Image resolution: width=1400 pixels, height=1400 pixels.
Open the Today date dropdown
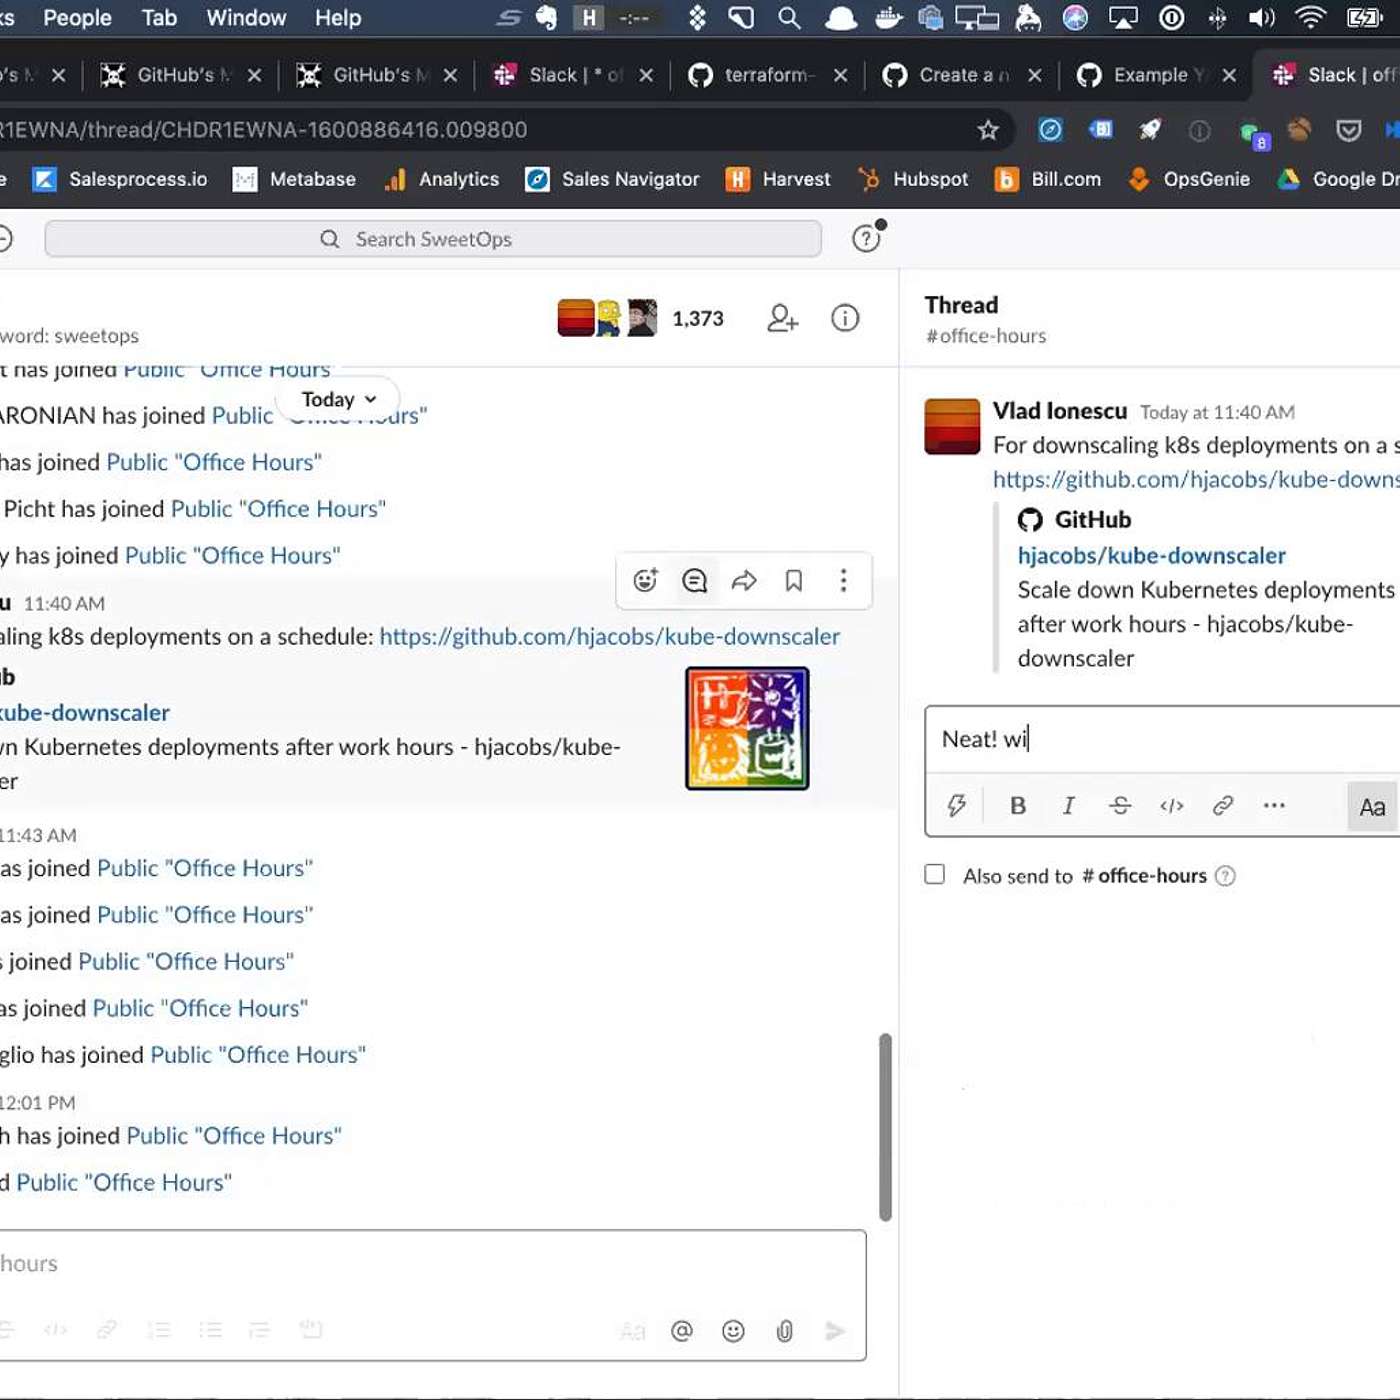[x=338, y=399]
